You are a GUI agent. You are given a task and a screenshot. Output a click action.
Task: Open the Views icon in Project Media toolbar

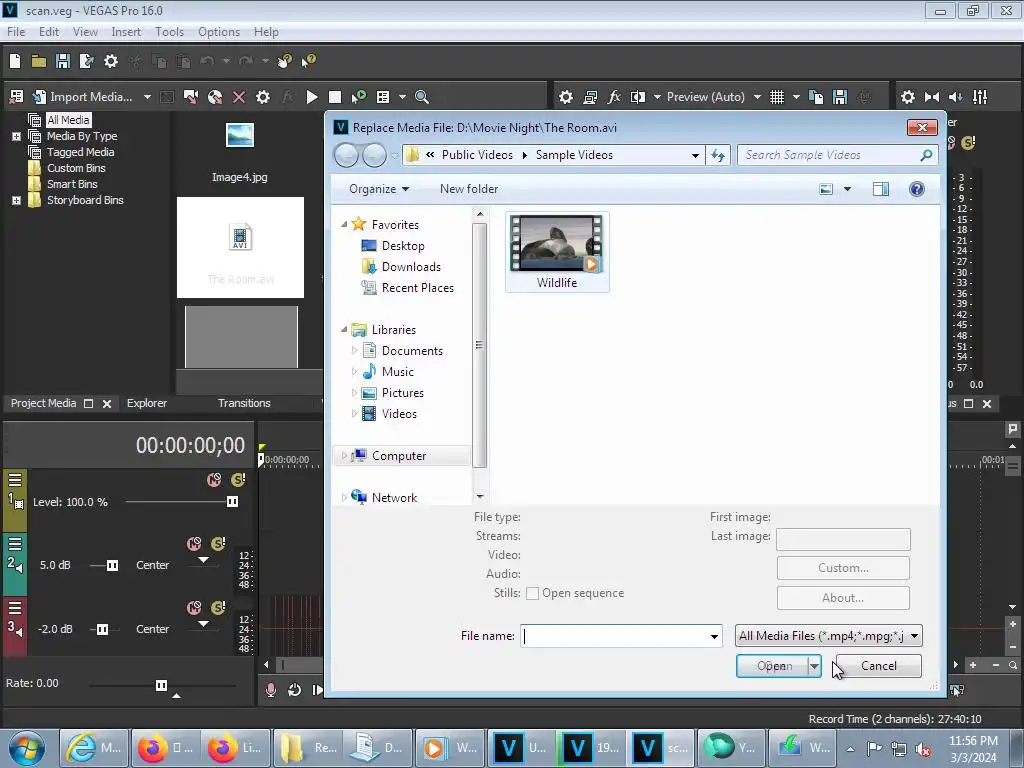pyautogui.click(x=383, y=97)
